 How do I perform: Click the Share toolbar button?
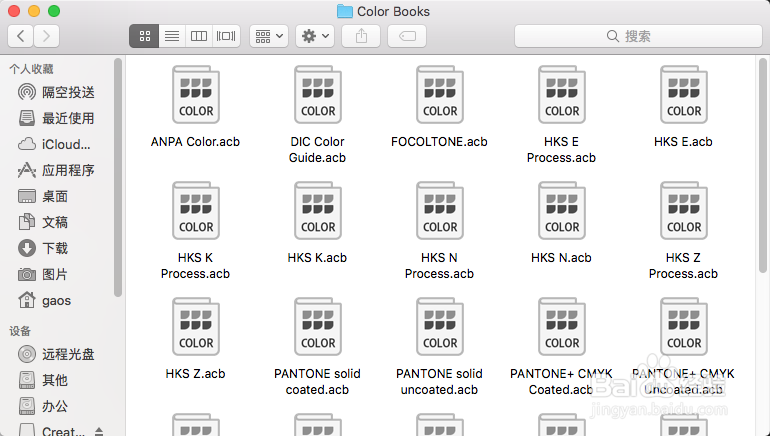(x=361, y=36)
